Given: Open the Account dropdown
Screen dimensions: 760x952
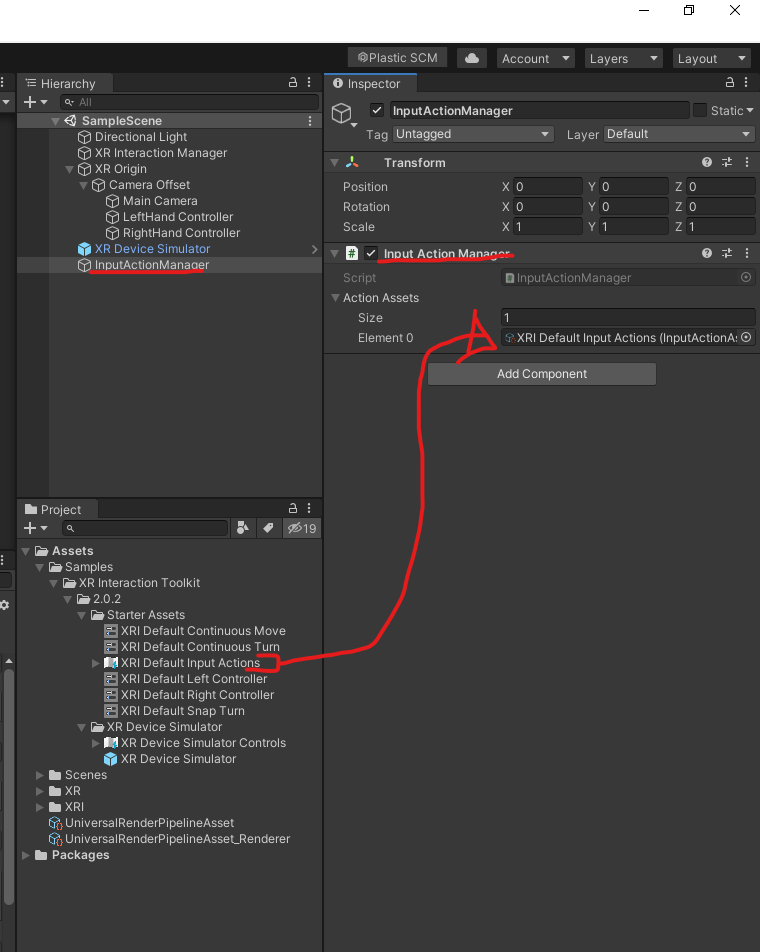Looking at the screenshot, I should tap(535, 58).
